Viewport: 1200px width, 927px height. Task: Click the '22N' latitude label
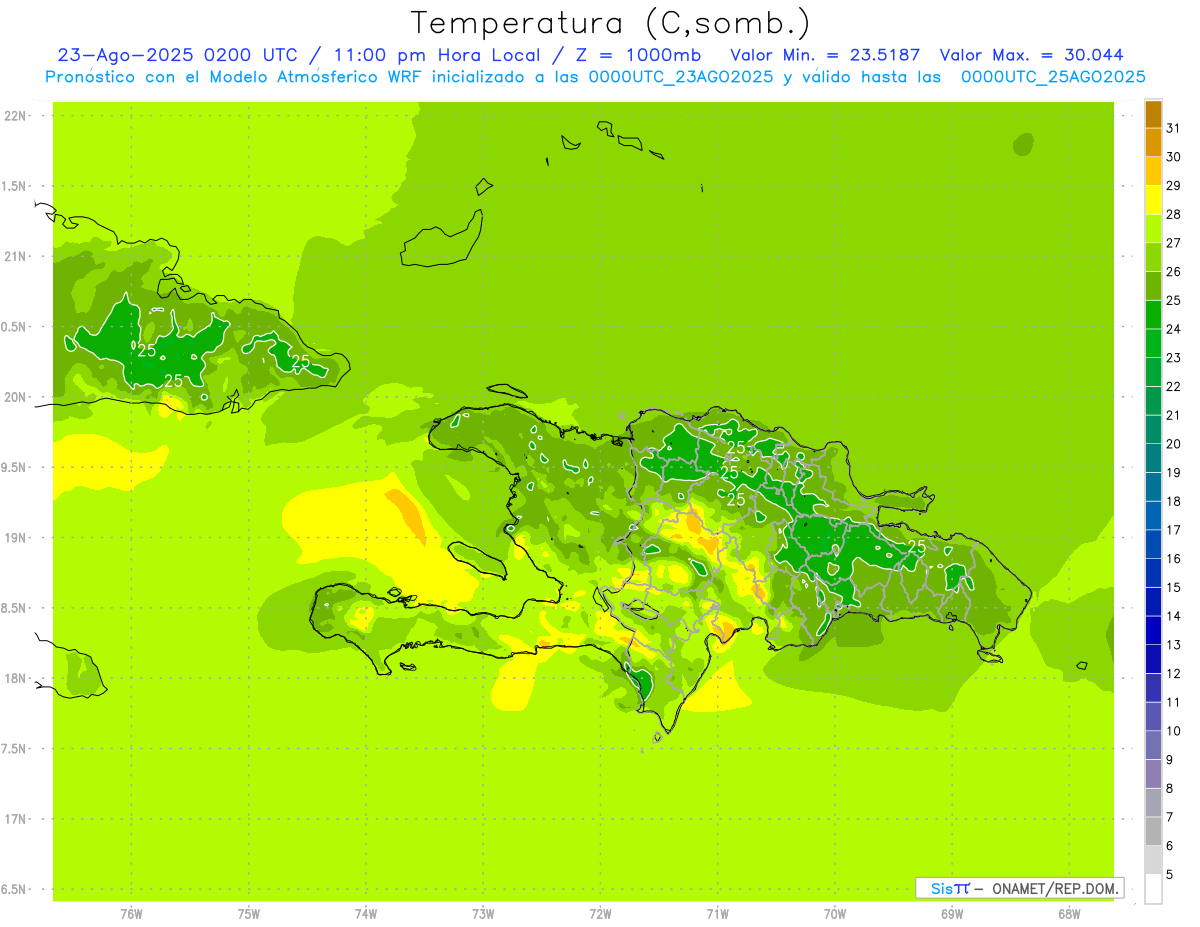tap(17, 116)
